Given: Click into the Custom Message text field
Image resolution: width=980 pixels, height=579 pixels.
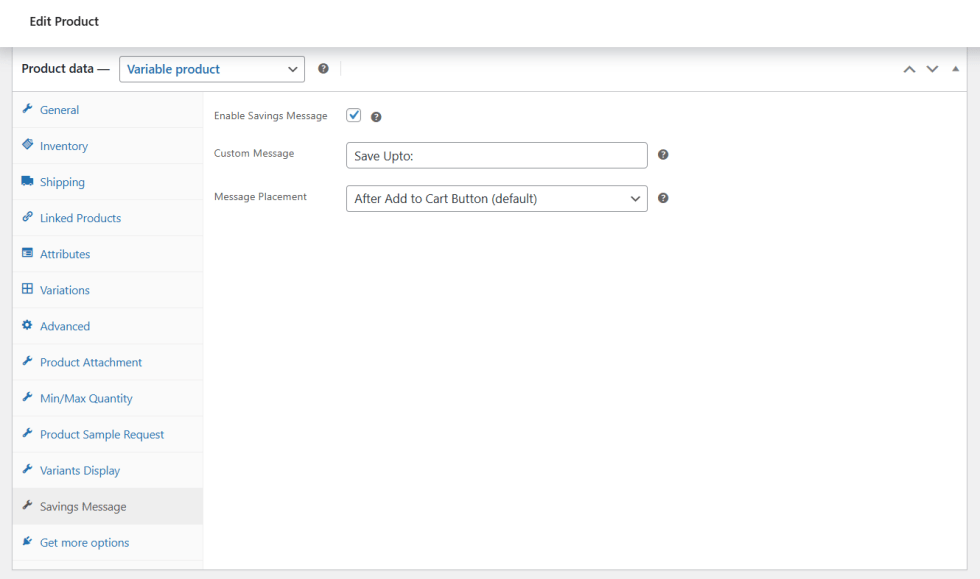Looking at the screenshot, I should (x=496, y=155).
